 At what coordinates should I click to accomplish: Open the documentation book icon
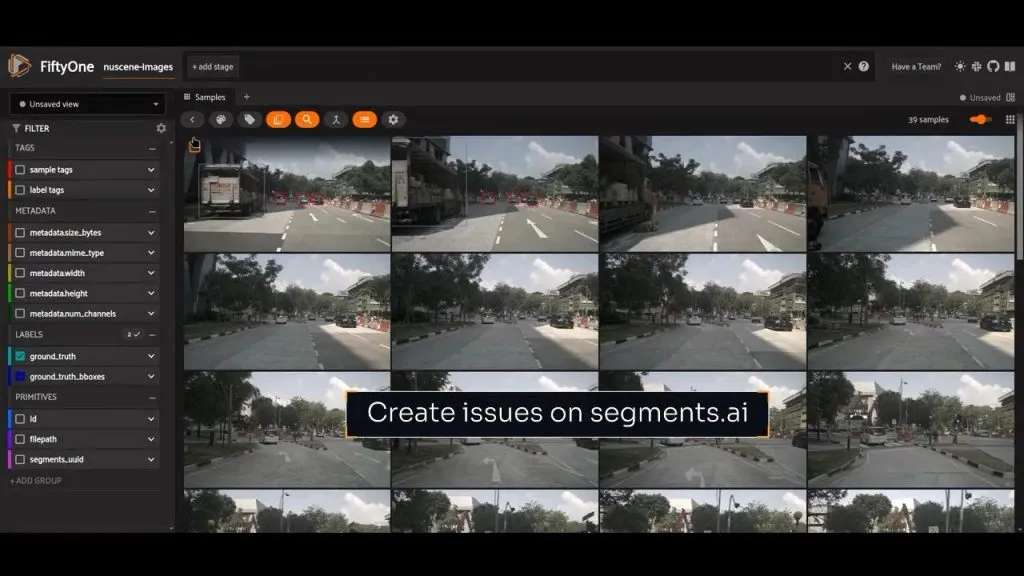click(x=1010, y=67)
